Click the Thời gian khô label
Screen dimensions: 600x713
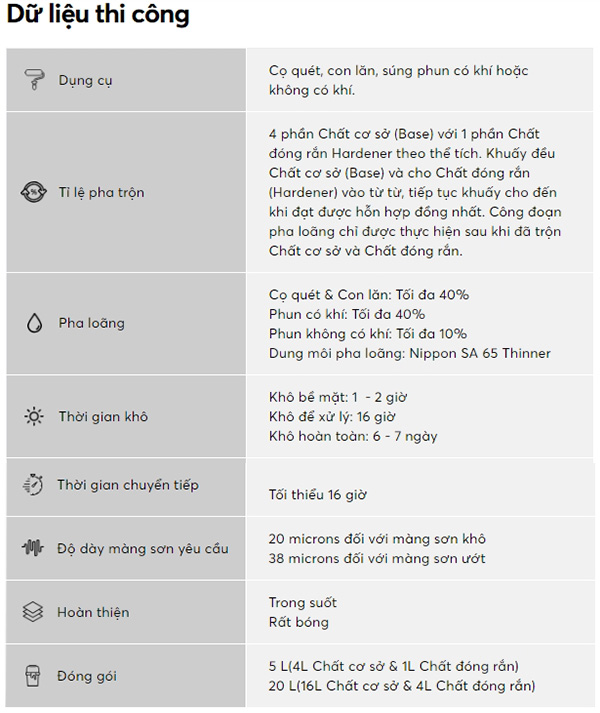click(x=103, y=416)
